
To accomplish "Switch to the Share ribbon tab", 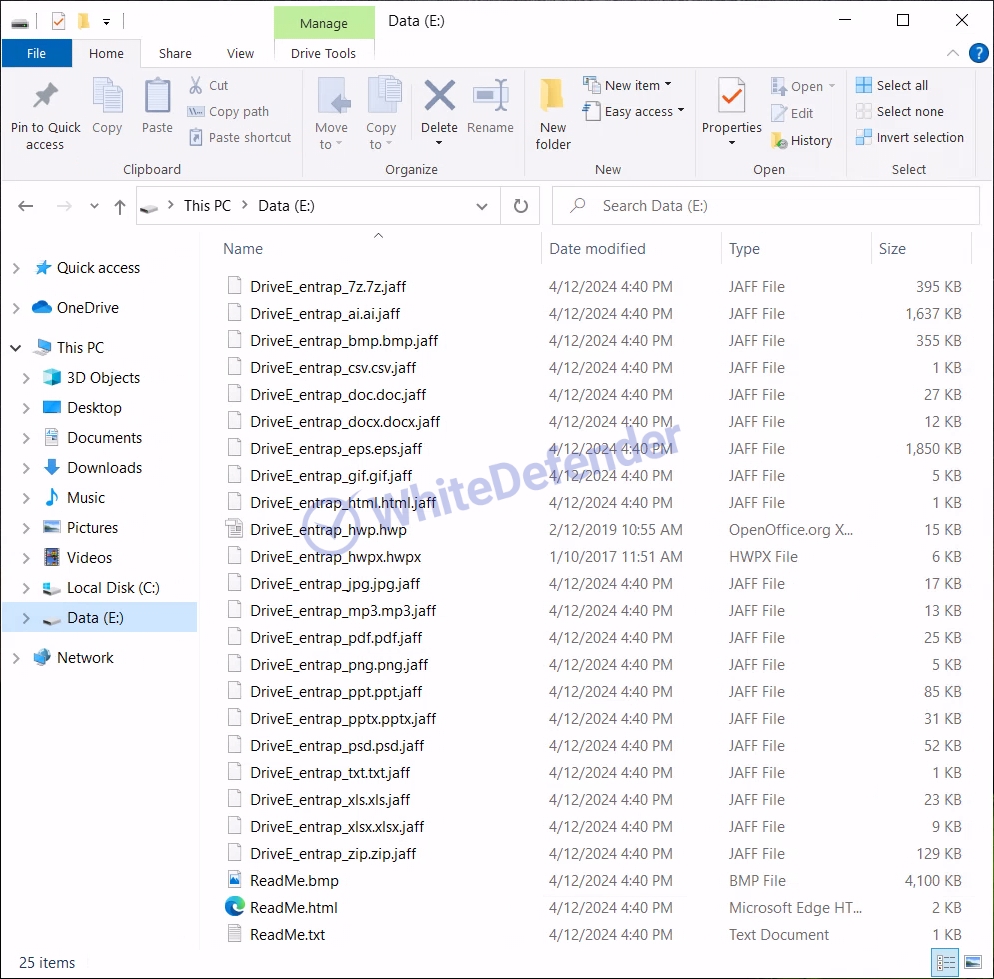I will click(x=175, y=53).
